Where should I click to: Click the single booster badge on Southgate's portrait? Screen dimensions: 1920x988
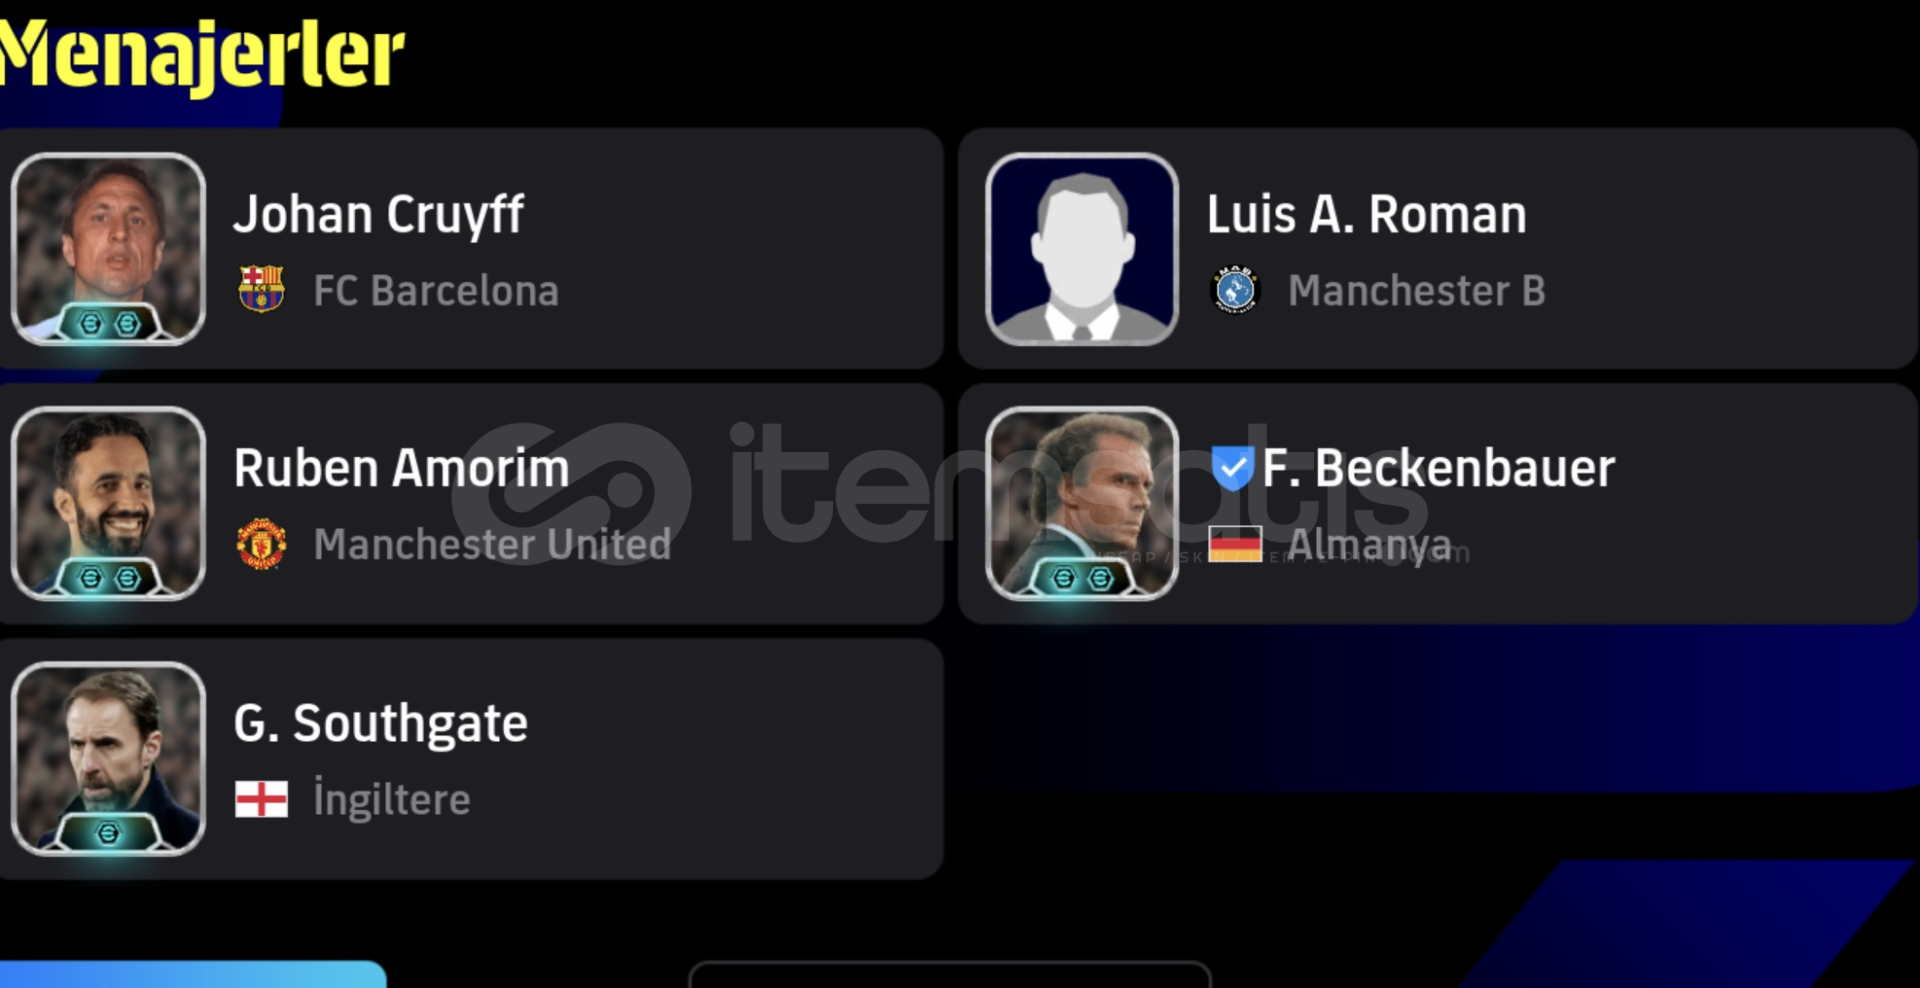pyautogui.click(x=109, y=833)
